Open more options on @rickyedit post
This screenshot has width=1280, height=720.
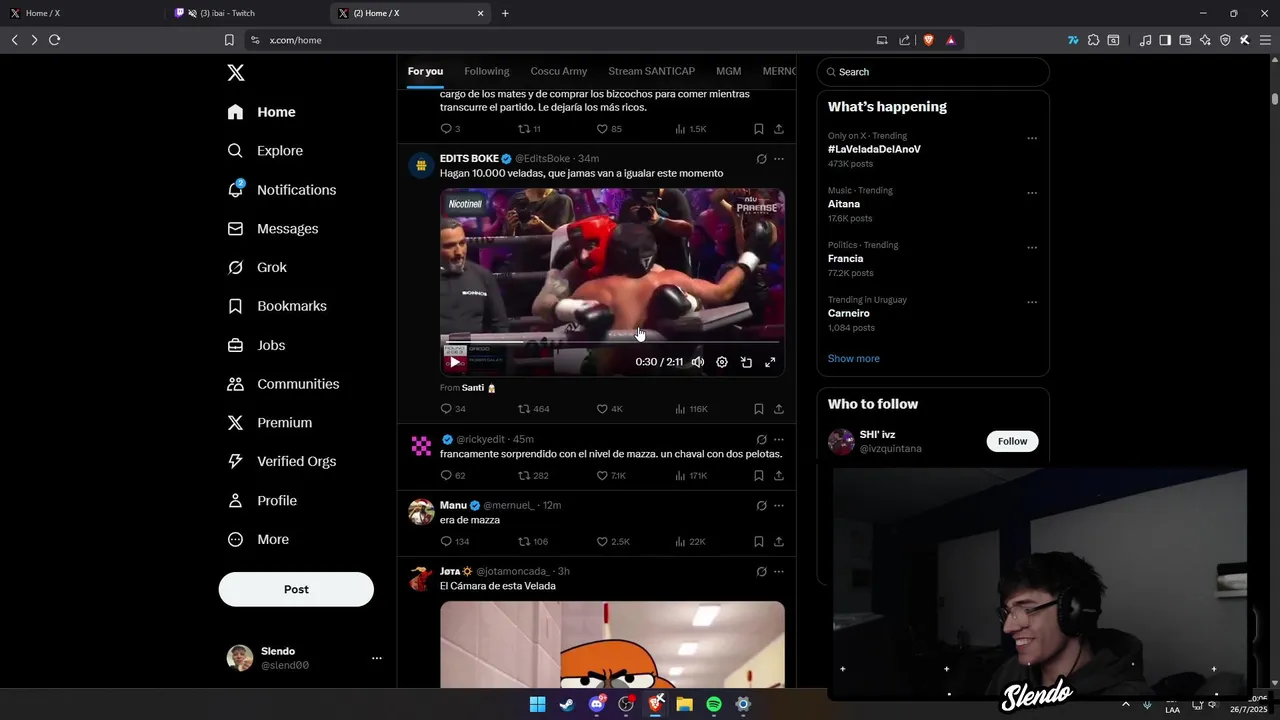(x=779, y=439)
